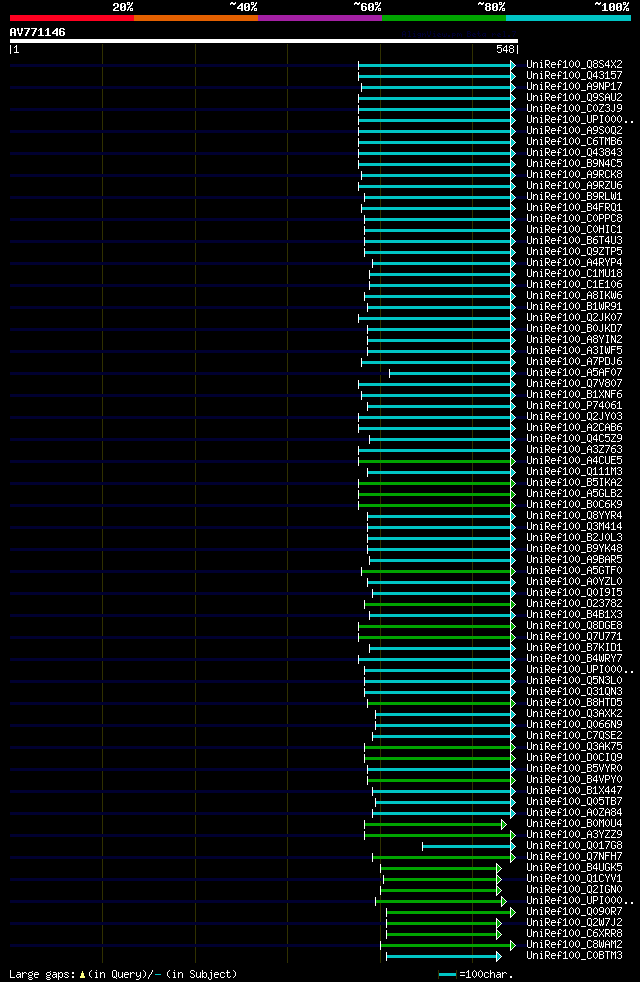Click the green alignment bar for A3YZZ9
Viewport: 640px width, 982px height.
click(x=440, y=835)
